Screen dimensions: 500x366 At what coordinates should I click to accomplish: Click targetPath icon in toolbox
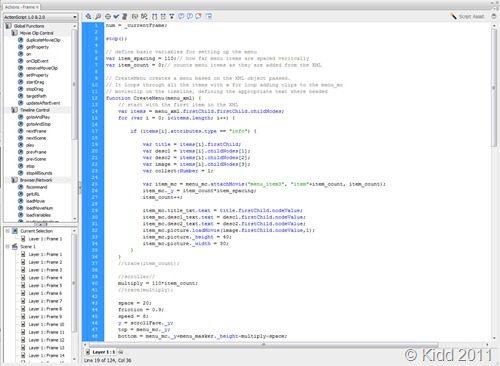click(21, 96)
